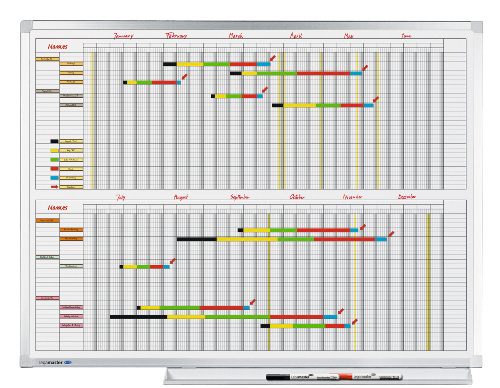Select the red marker pen in tray

click(367, 377)
